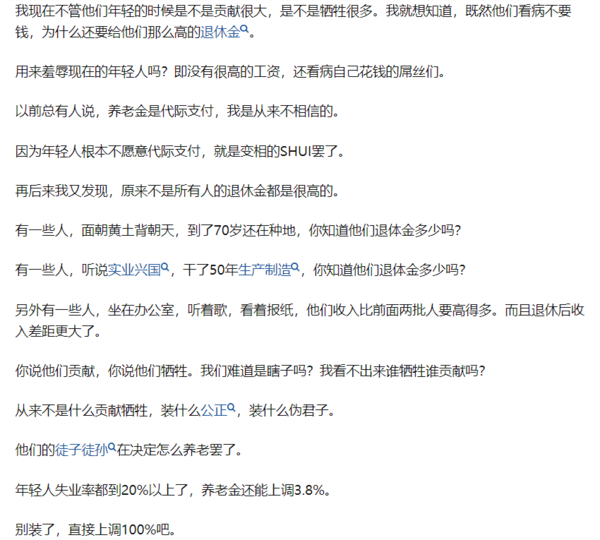Click the line 你说他们贡献，你说他们牺牲
This screenshot has height=540, width=600.
pyautogui.click(x=250, y=371)
